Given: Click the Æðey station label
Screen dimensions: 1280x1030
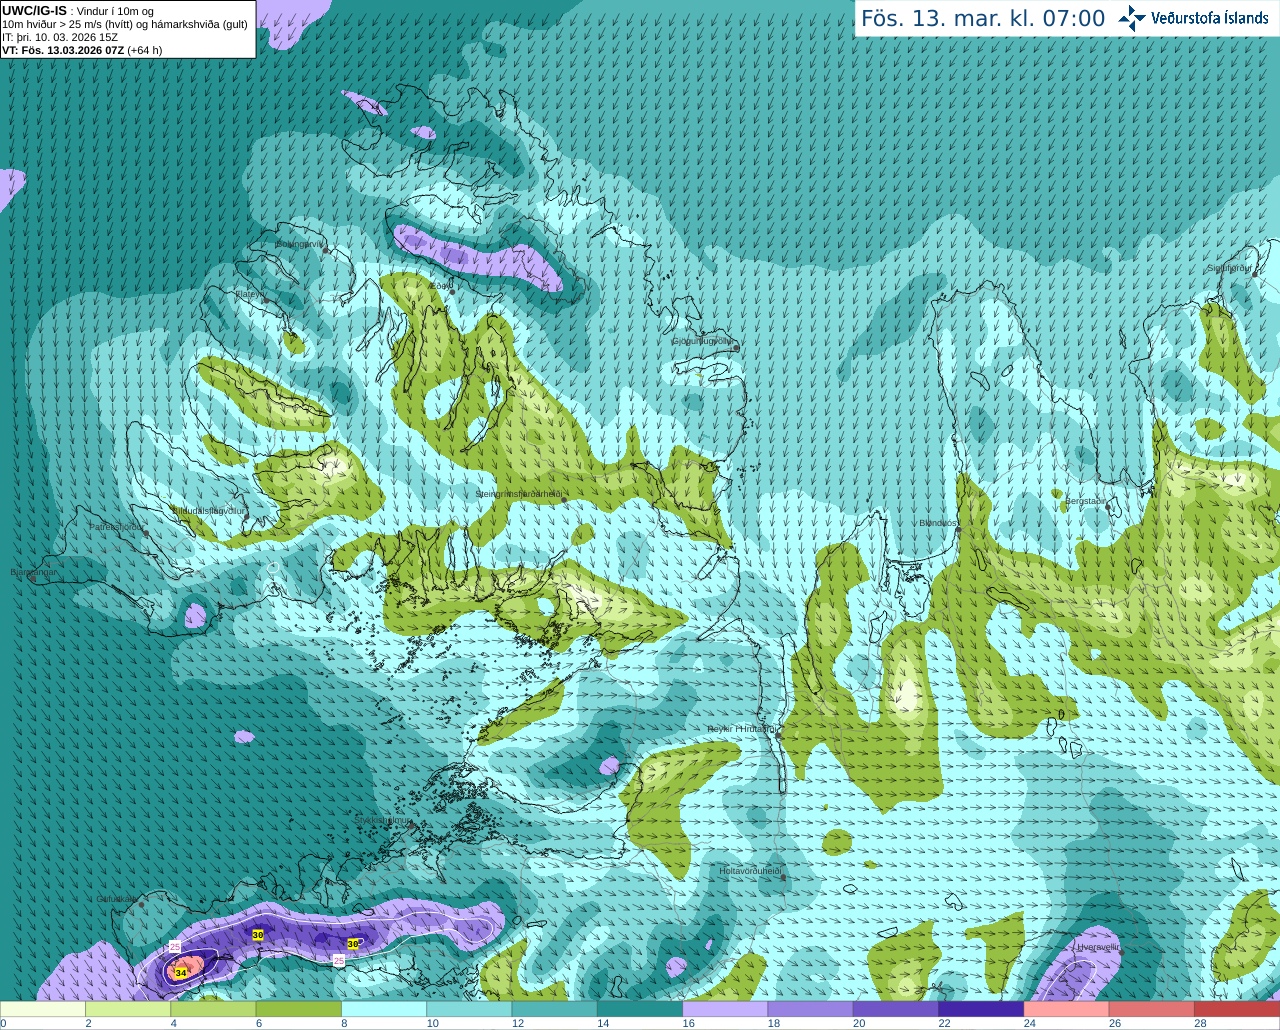Looking at the screenshot, I should click(x=439, y=286).
